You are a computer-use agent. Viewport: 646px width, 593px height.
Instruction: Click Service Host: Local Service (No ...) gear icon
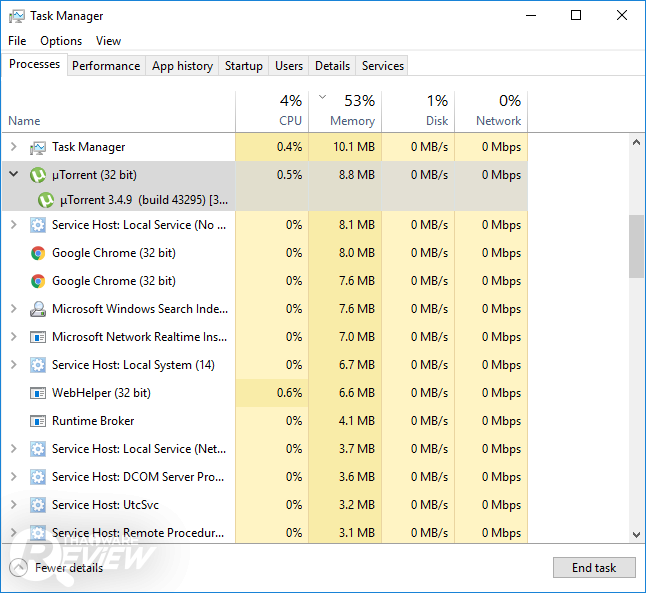[x=38, y=225]
